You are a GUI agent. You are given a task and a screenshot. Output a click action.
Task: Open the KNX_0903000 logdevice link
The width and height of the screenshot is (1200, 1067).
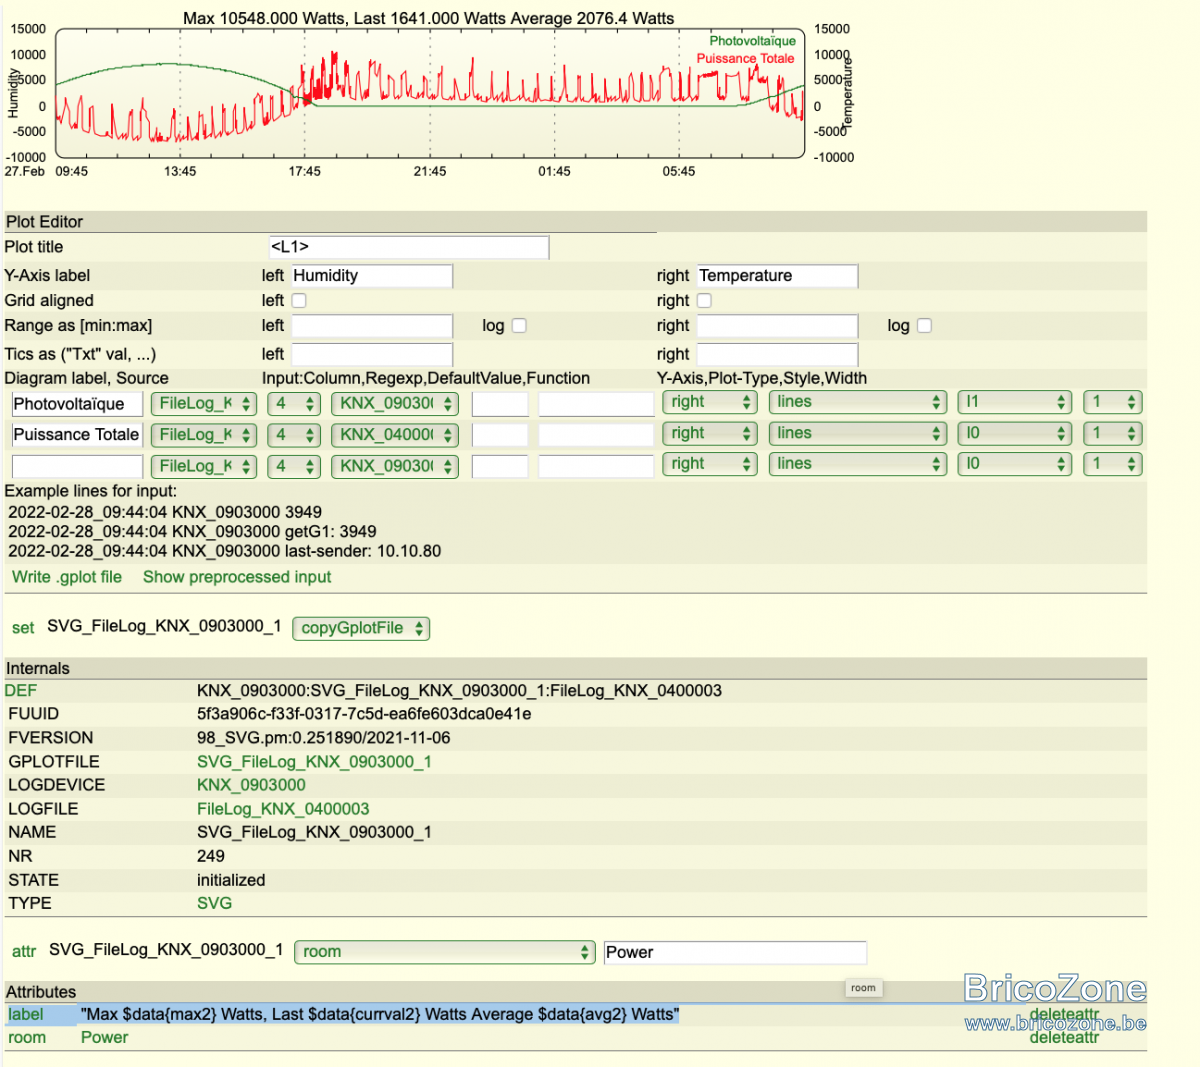[251, 785]
